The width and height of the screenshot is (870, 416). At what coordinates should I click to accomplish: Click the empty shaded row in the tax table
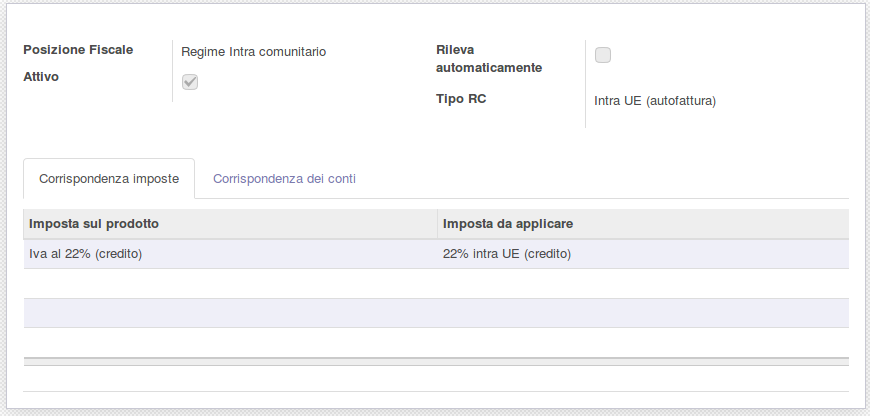(x=436, y=313)
